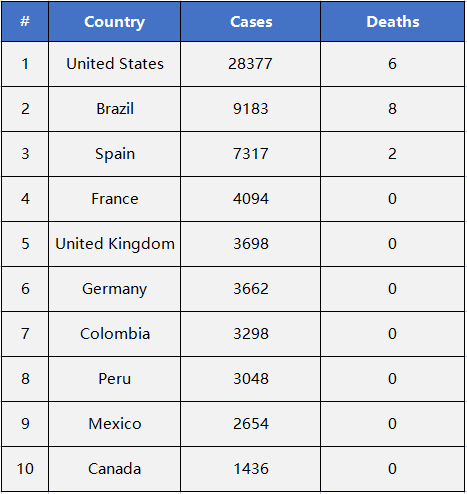The width and height of the screenshot is (467, 494).
Task: Select the Spain cell
Action: pyautogui.click(x=114, y=154)
